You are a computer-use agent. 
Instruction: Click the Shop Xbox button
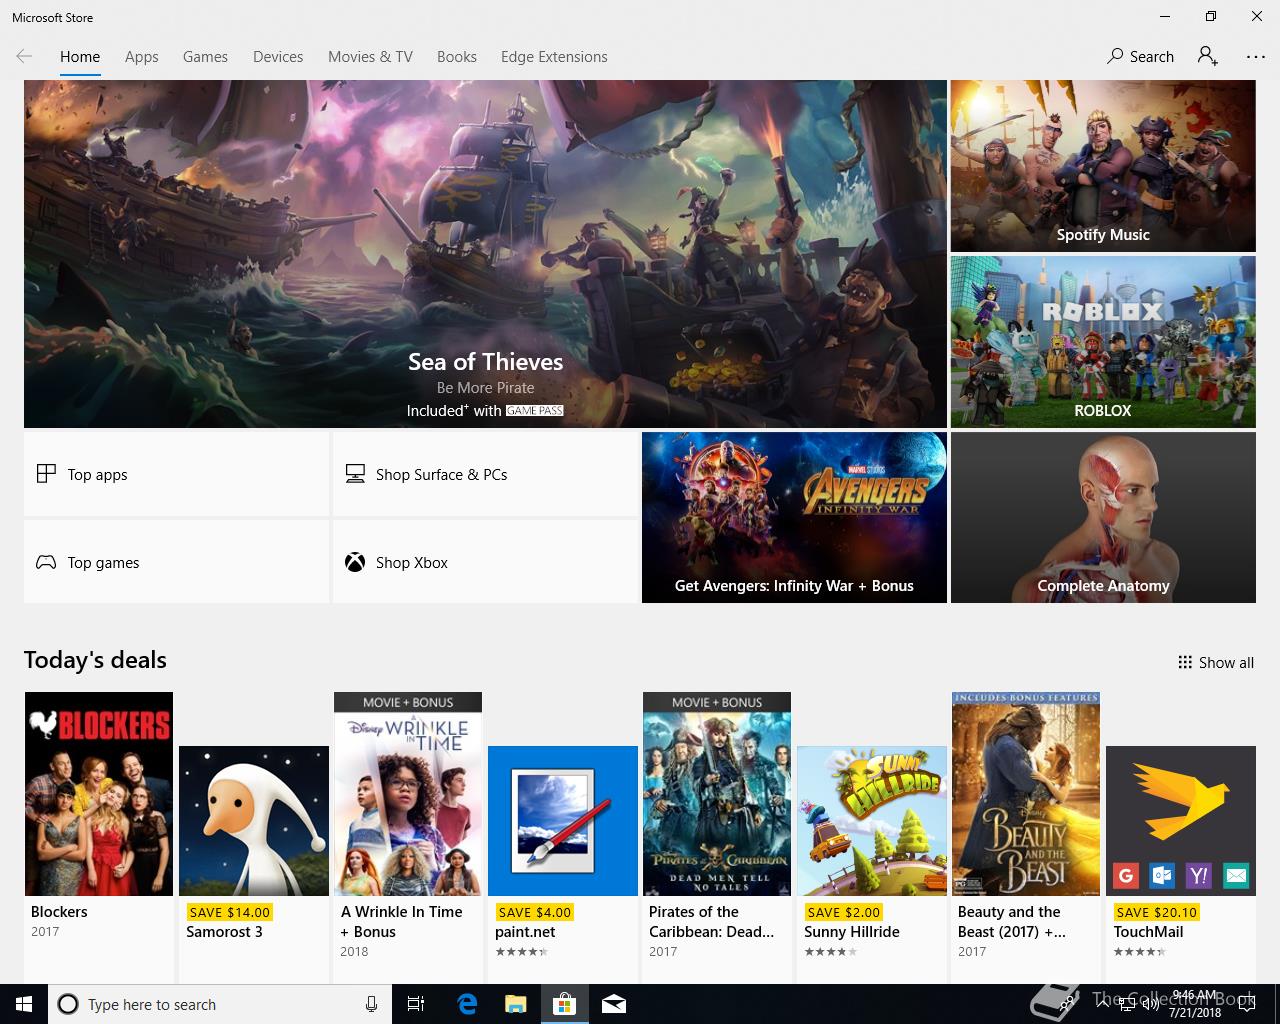[x=485, y=562]
